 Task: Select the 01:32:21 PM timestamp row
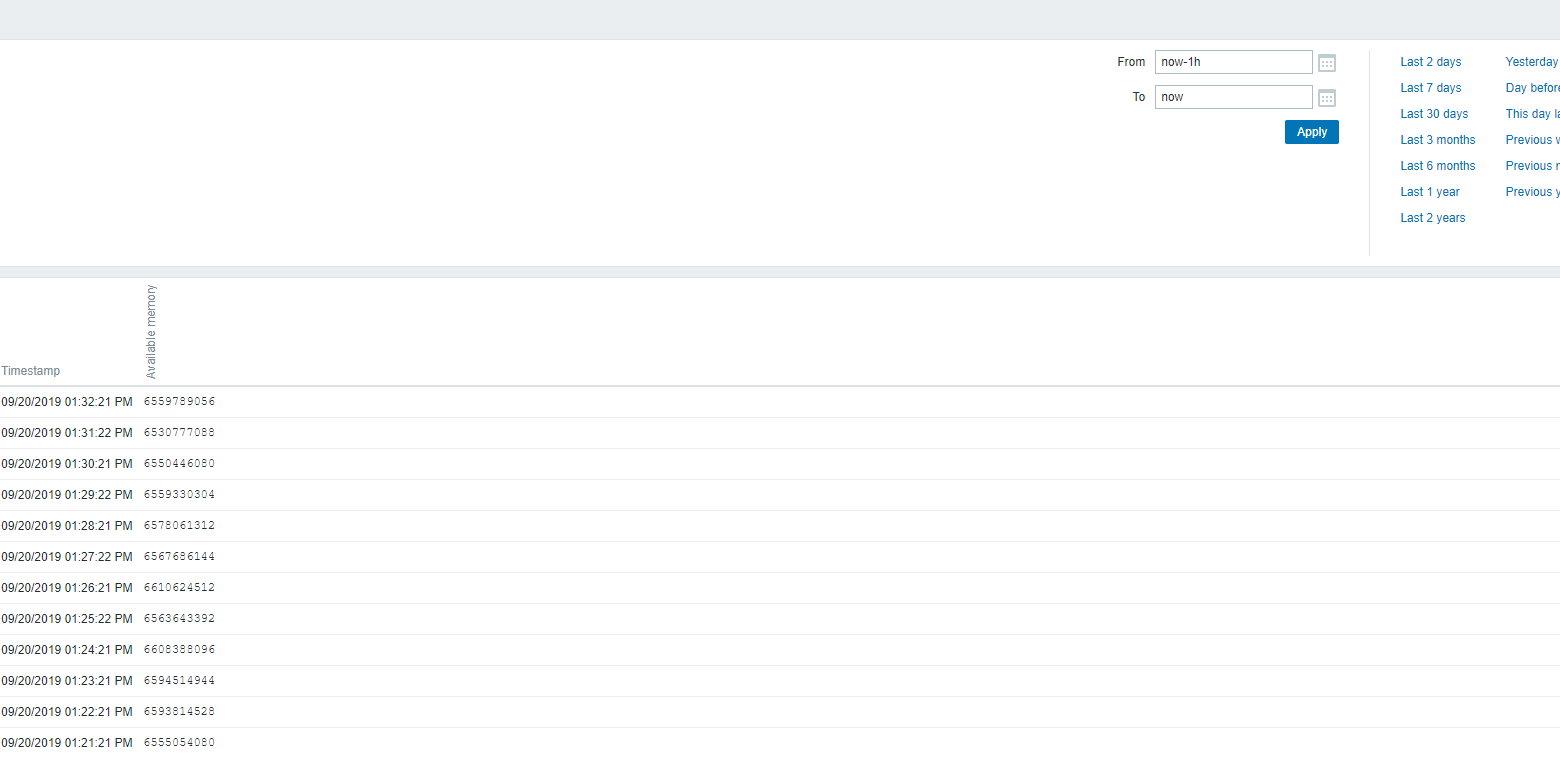[67, 402]
